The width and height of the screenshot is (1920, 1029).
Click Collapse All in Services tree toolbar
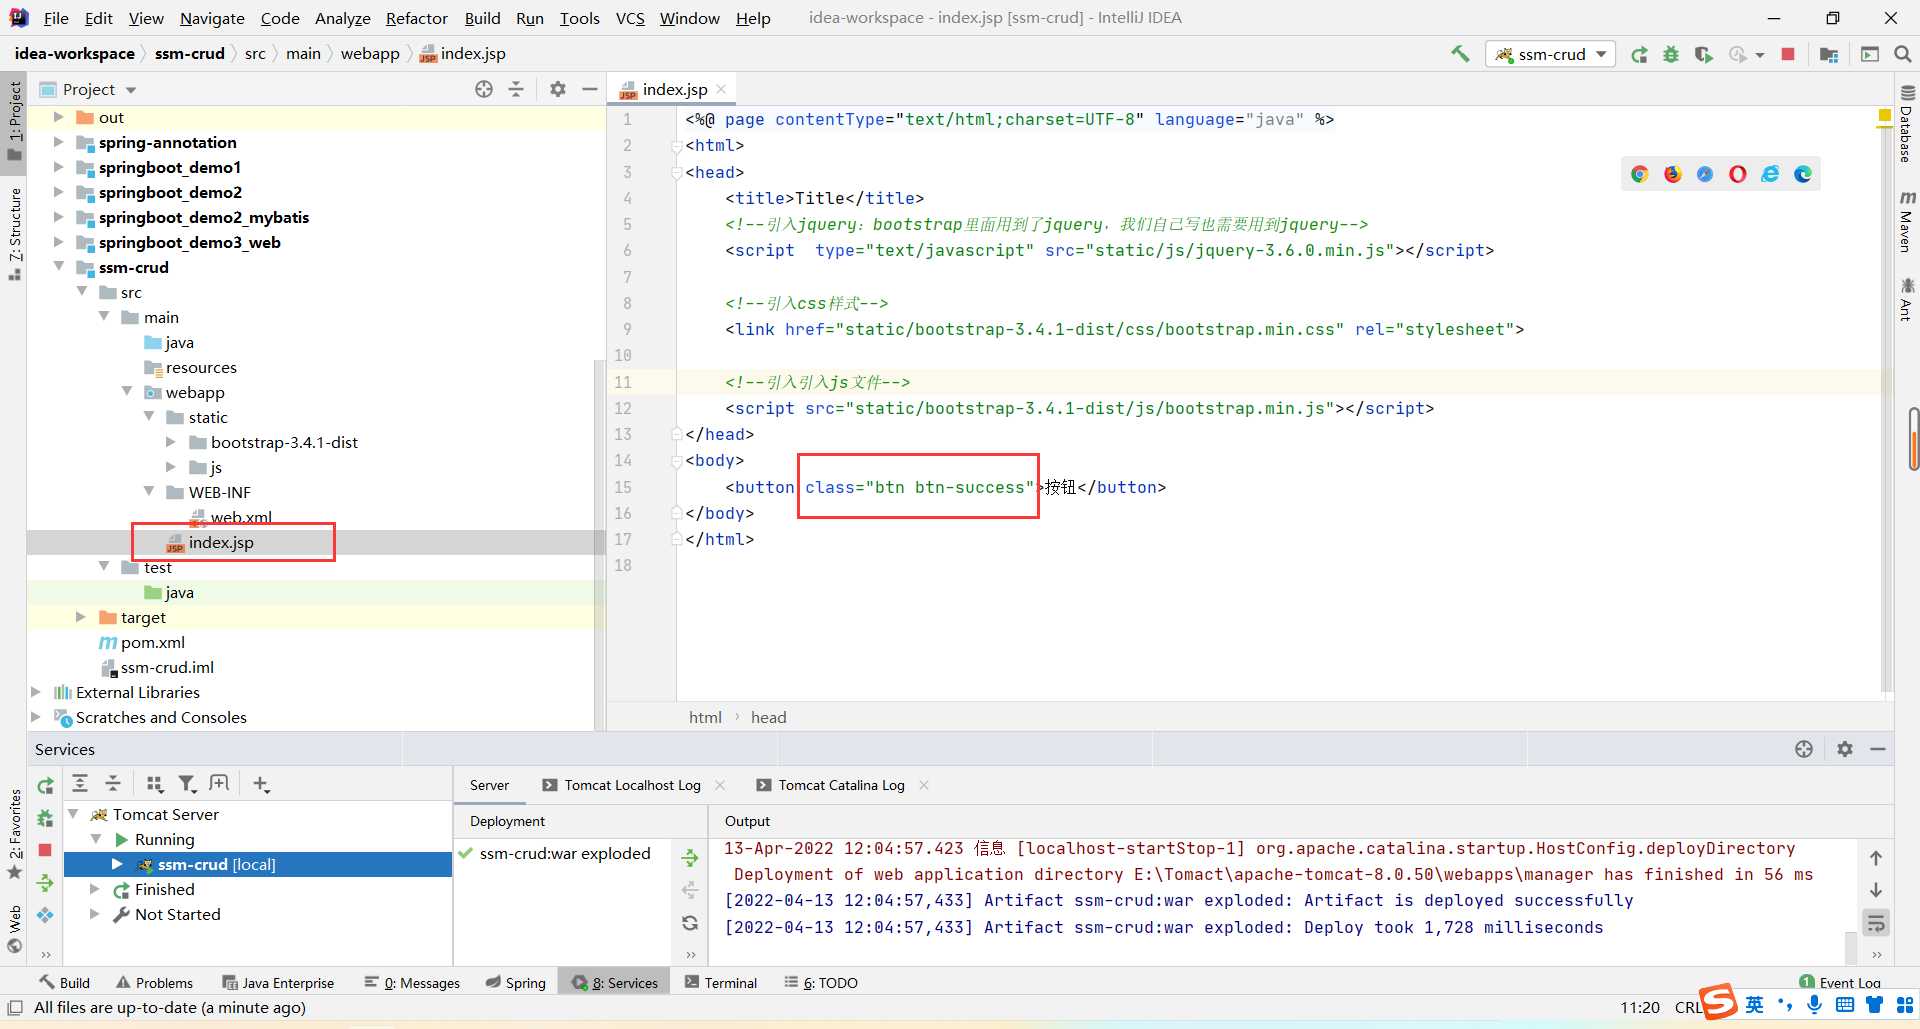pyautogui.click(x=113, y=784)
